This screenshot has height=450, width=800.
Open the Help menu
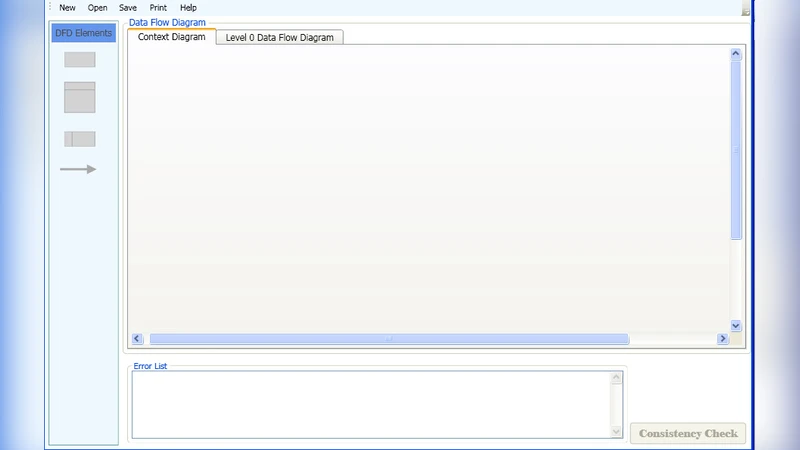coord(188,8)
